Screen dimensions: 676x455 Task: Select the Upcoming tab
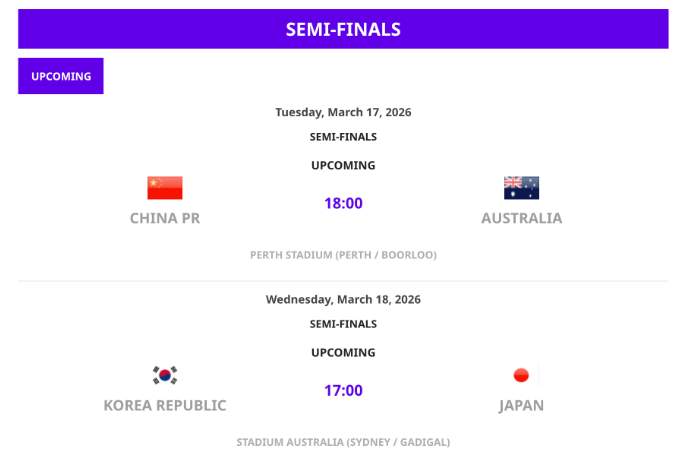tap(61, 76)
